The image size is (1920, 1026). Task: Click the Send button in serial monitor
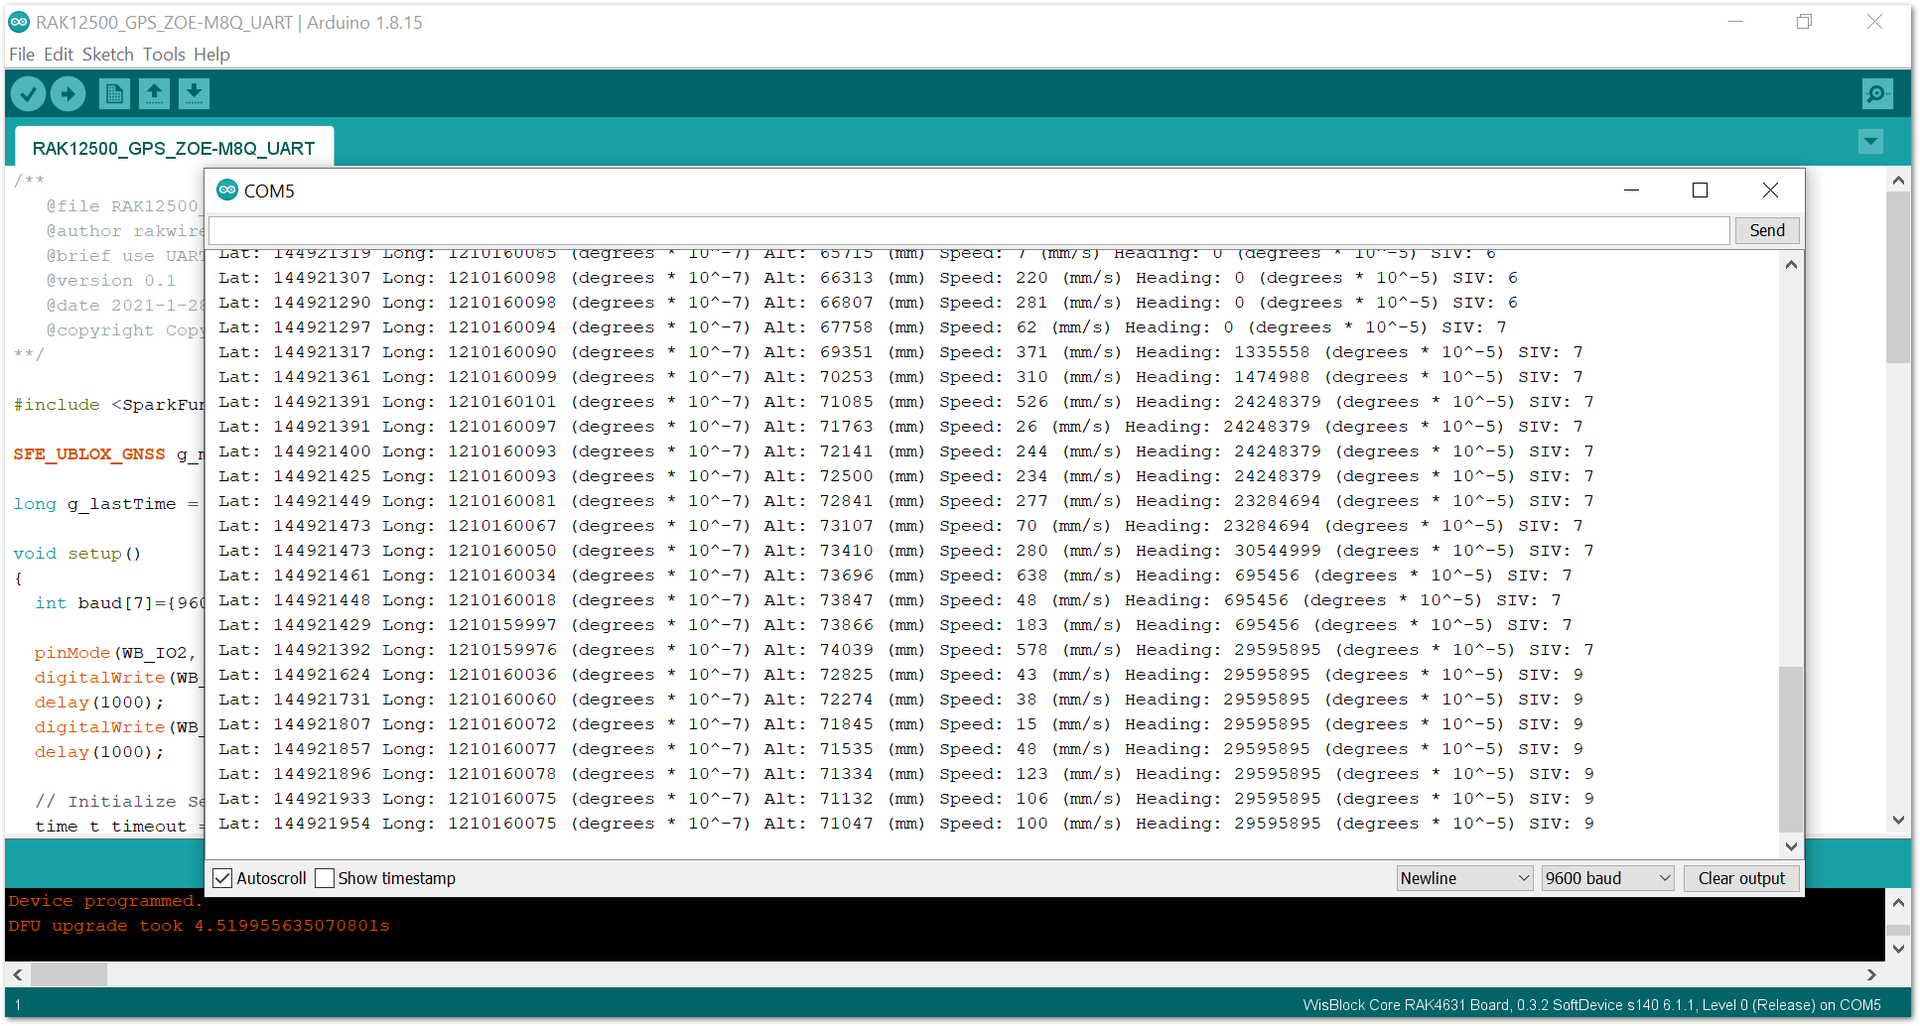click(1766, 230)
